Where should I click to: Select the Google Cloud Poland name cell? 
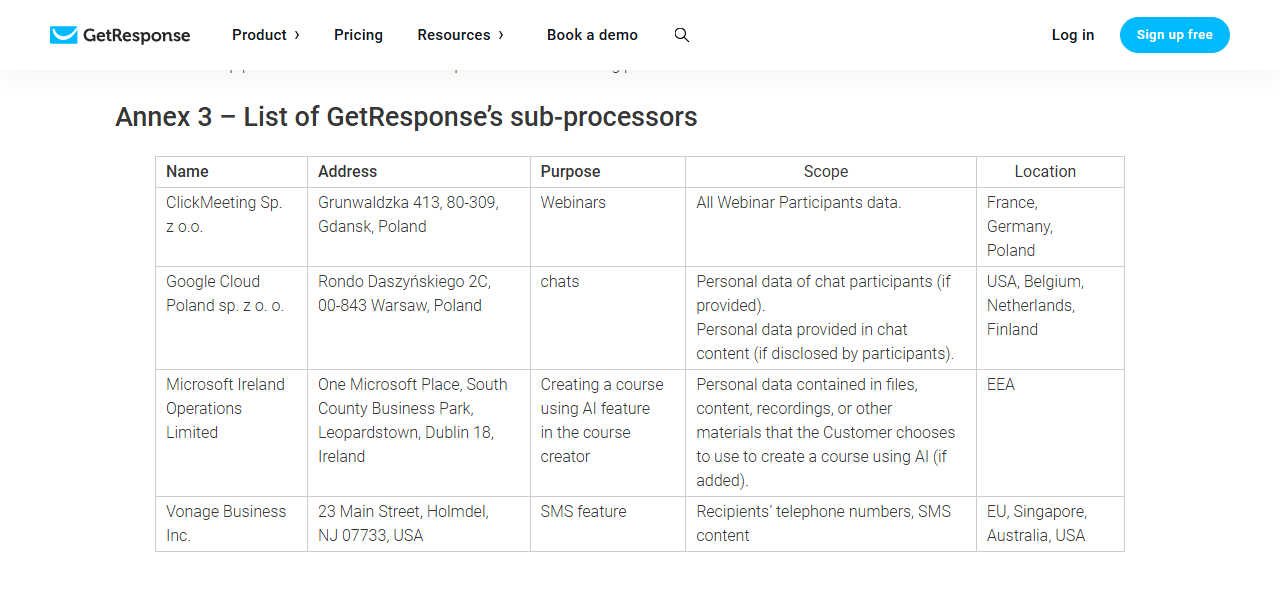(x=231, y=318)
